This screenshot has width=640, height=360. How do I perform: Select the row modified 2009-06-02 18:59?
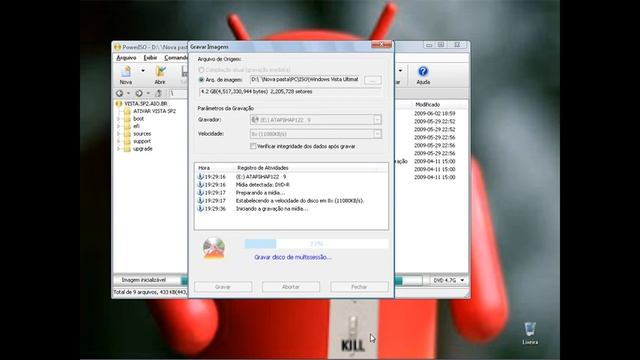pos(434,113)
